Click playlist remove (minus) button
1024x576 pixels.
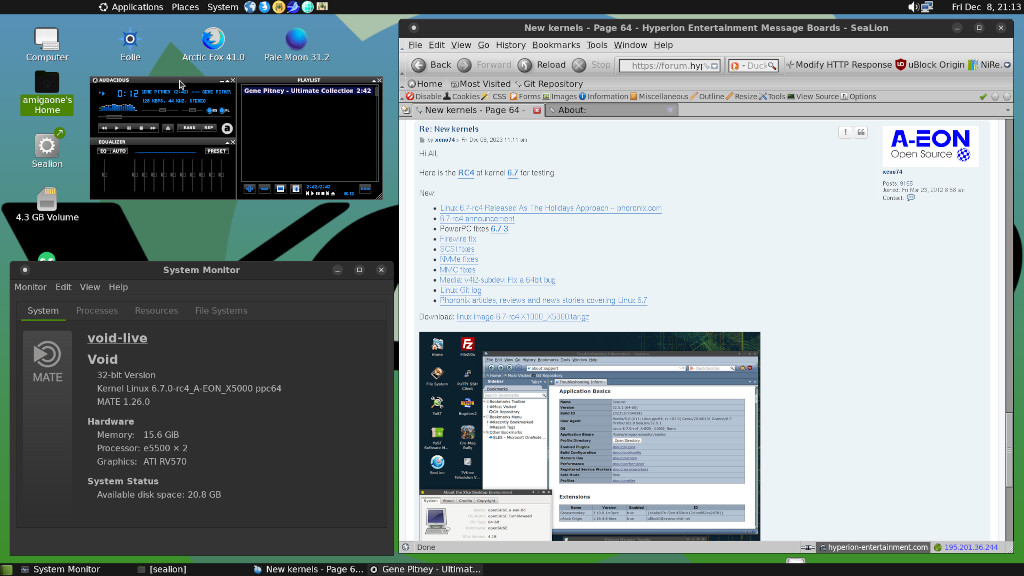264,189
